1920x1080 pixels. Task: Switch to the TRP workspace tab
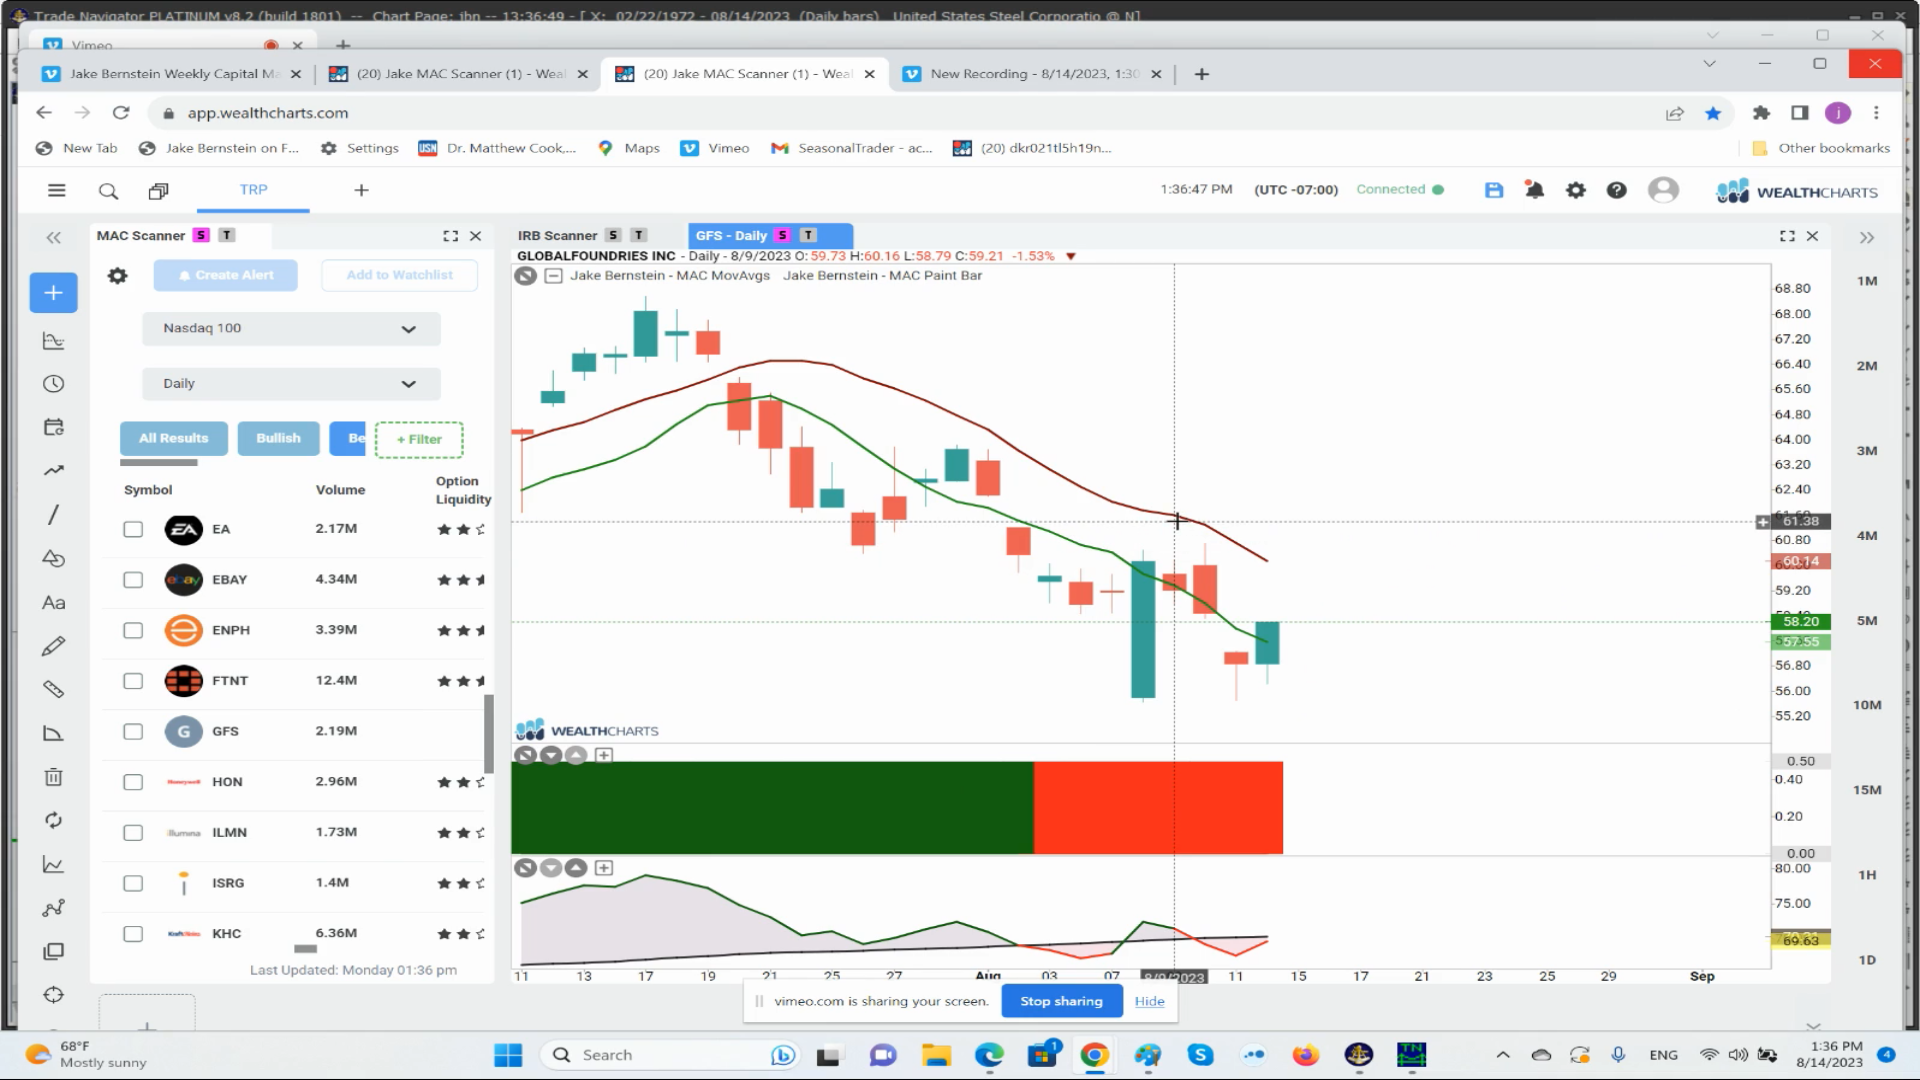253,190
